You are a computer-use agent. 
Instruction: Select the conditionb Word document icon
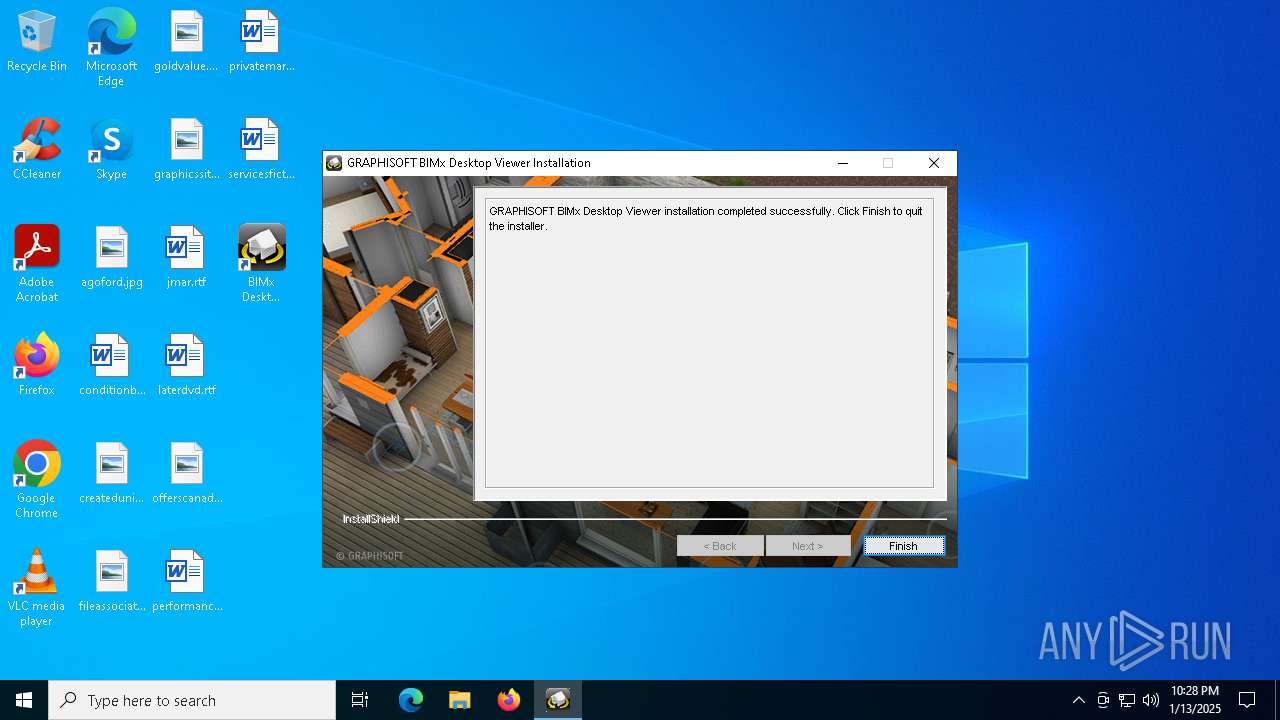[x=111, y=365]
